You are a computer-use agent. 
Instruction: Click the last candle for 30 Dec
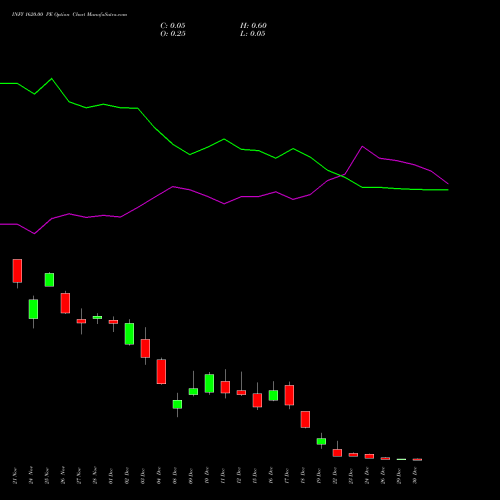[x=417, y=460]
